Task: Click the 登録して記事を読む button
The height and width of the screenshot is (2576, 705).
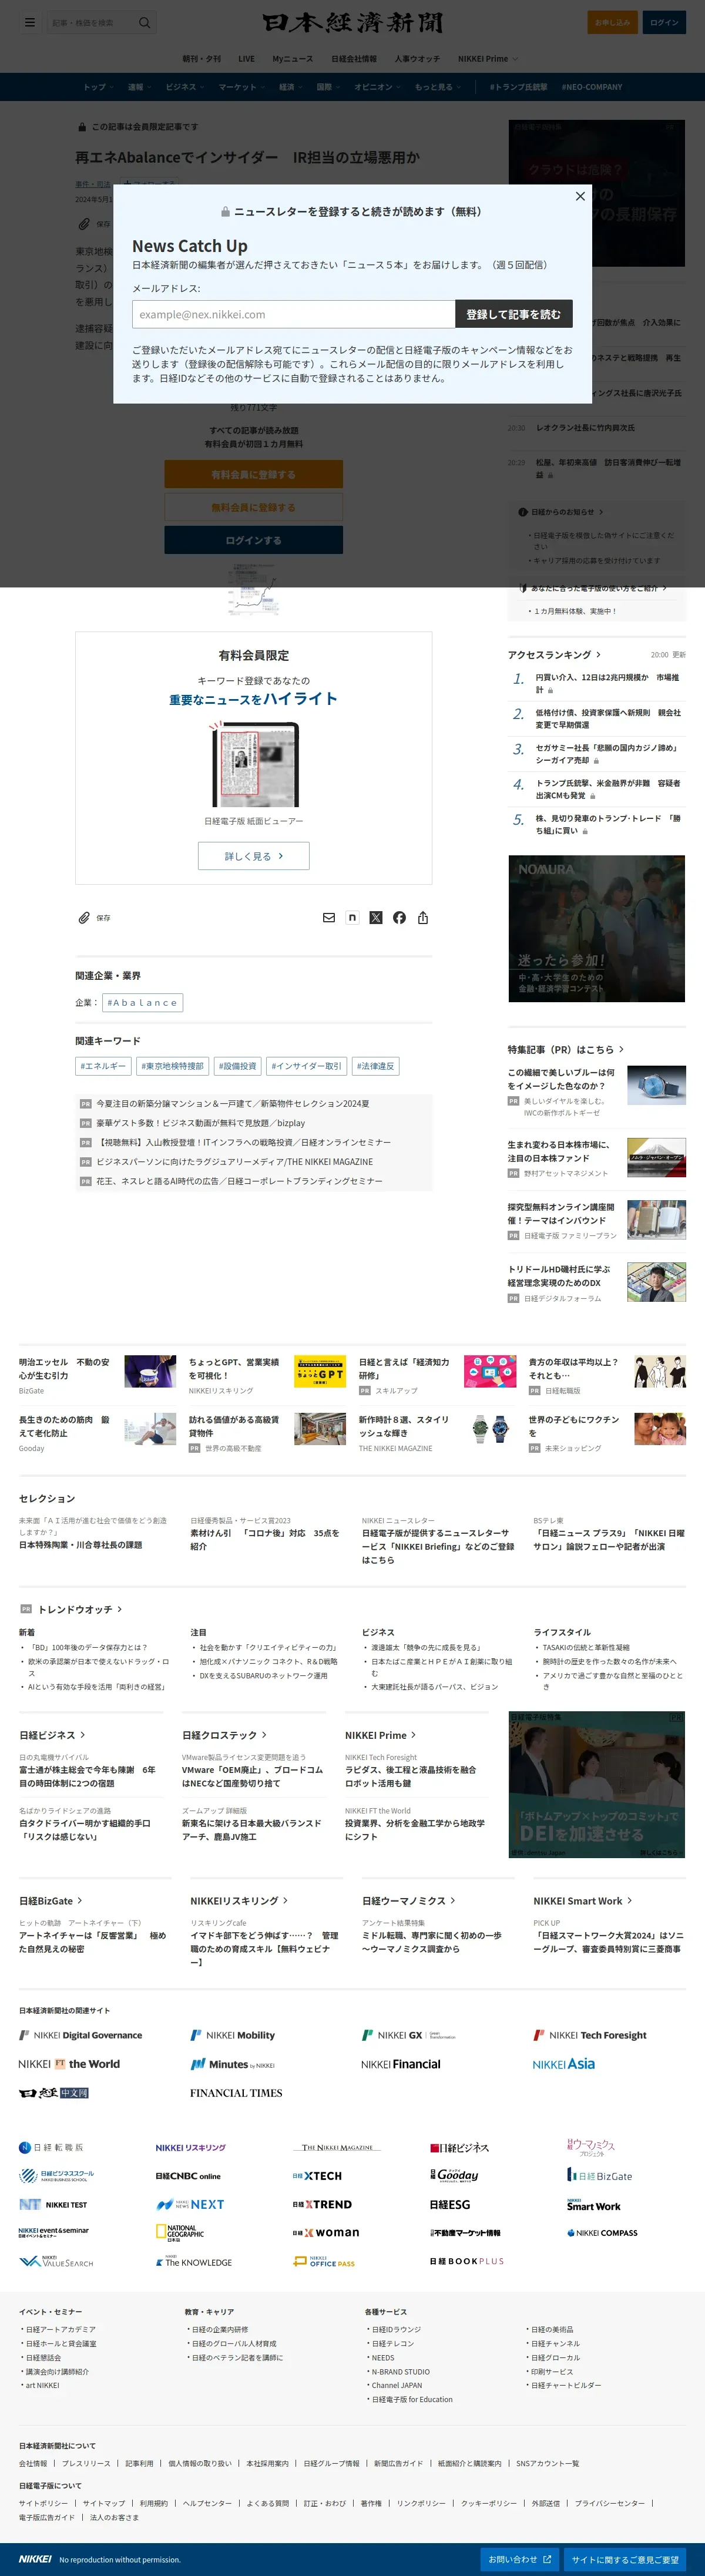Action: [x=514, y=314]
